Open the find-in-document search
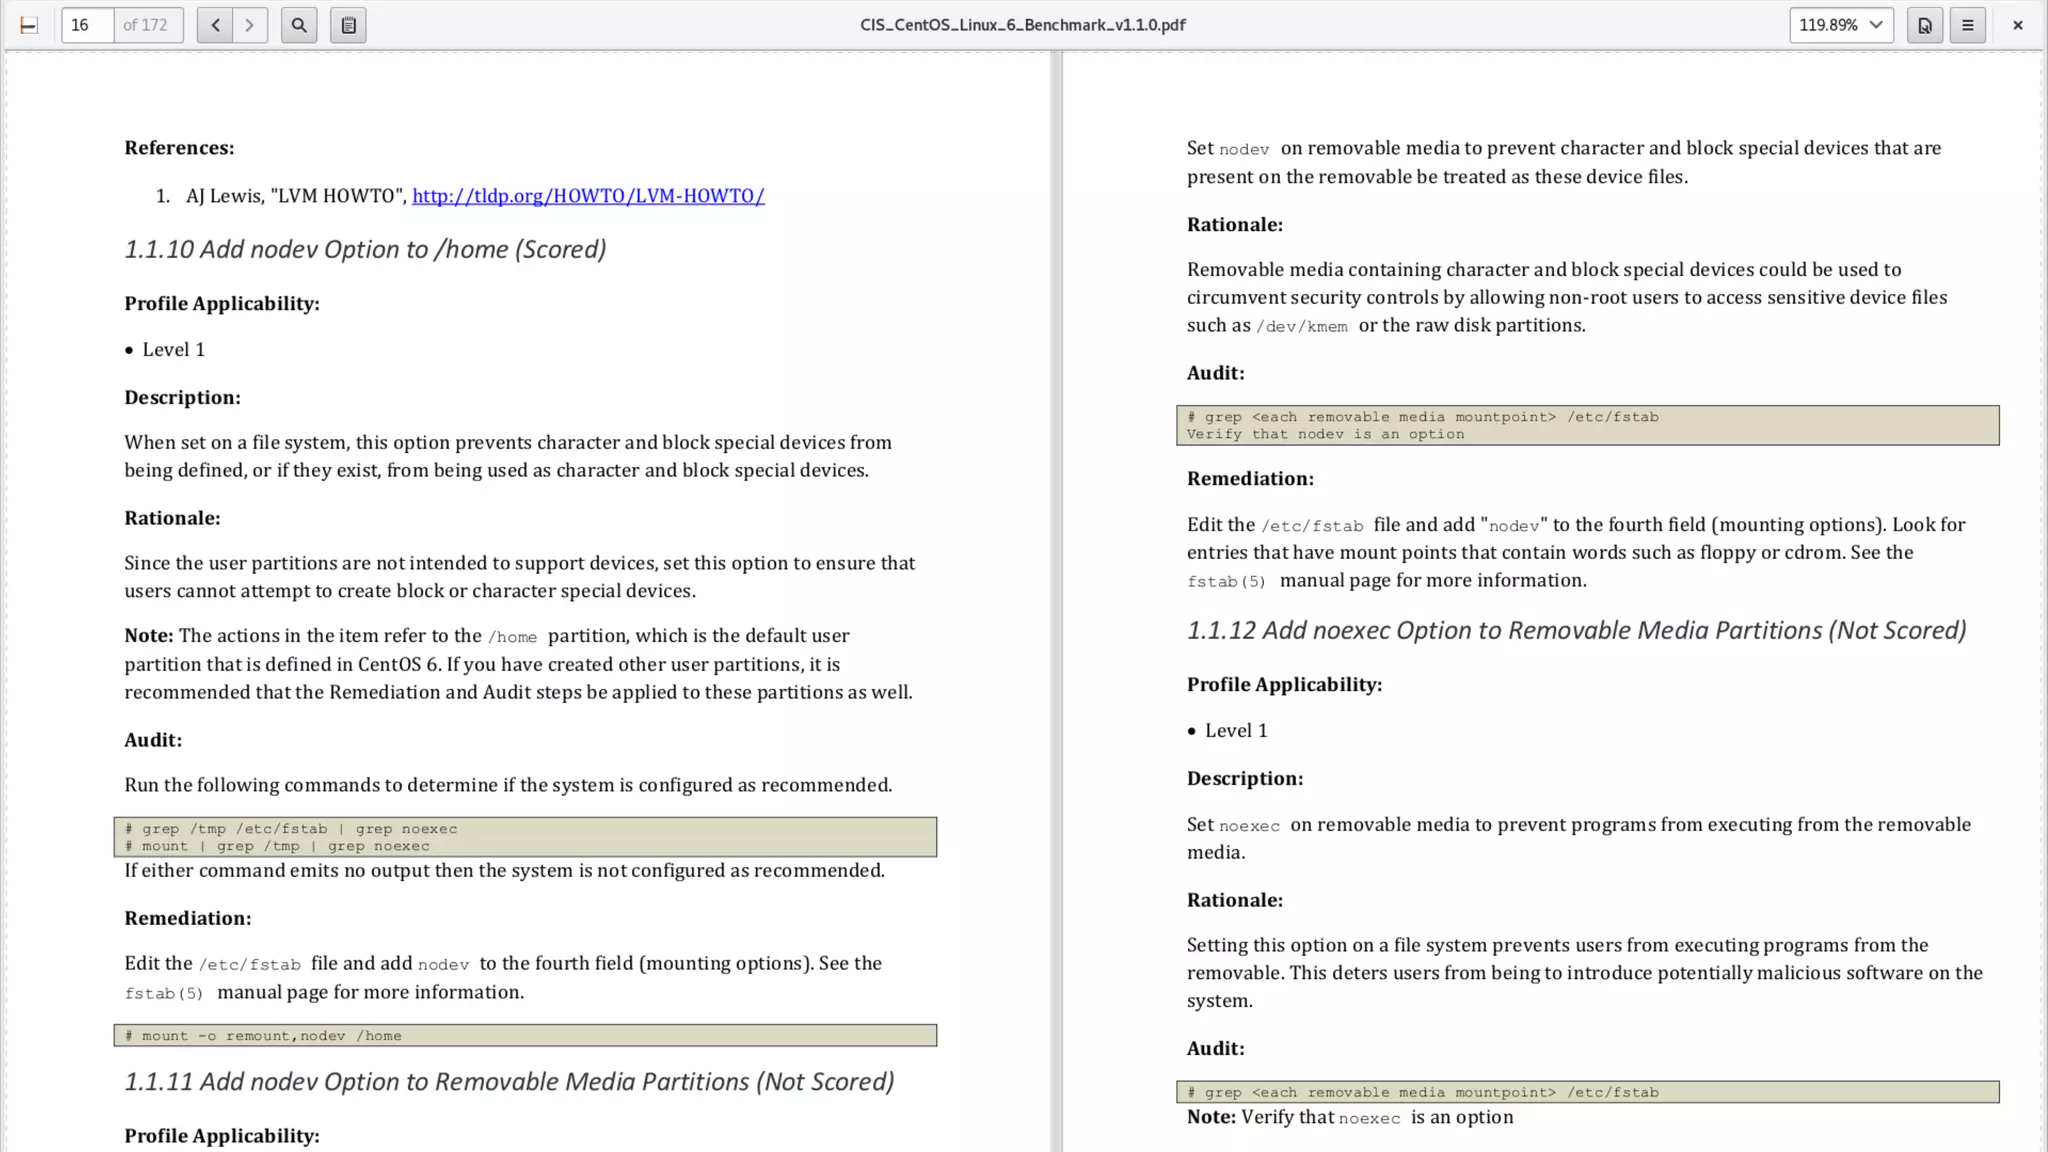 pos(299,25)
